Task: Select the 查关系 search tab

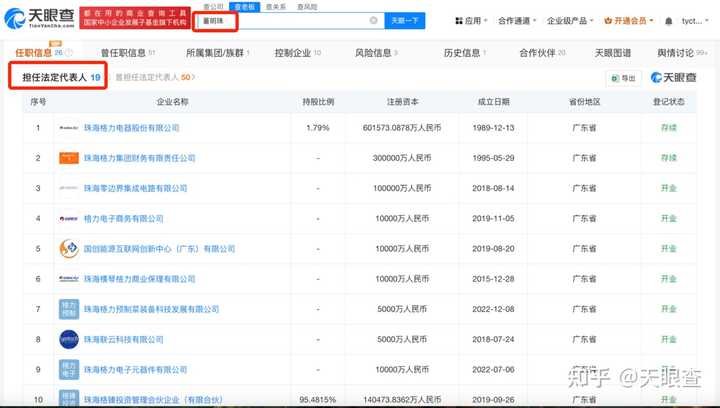Action: click(x=276, y=7)
